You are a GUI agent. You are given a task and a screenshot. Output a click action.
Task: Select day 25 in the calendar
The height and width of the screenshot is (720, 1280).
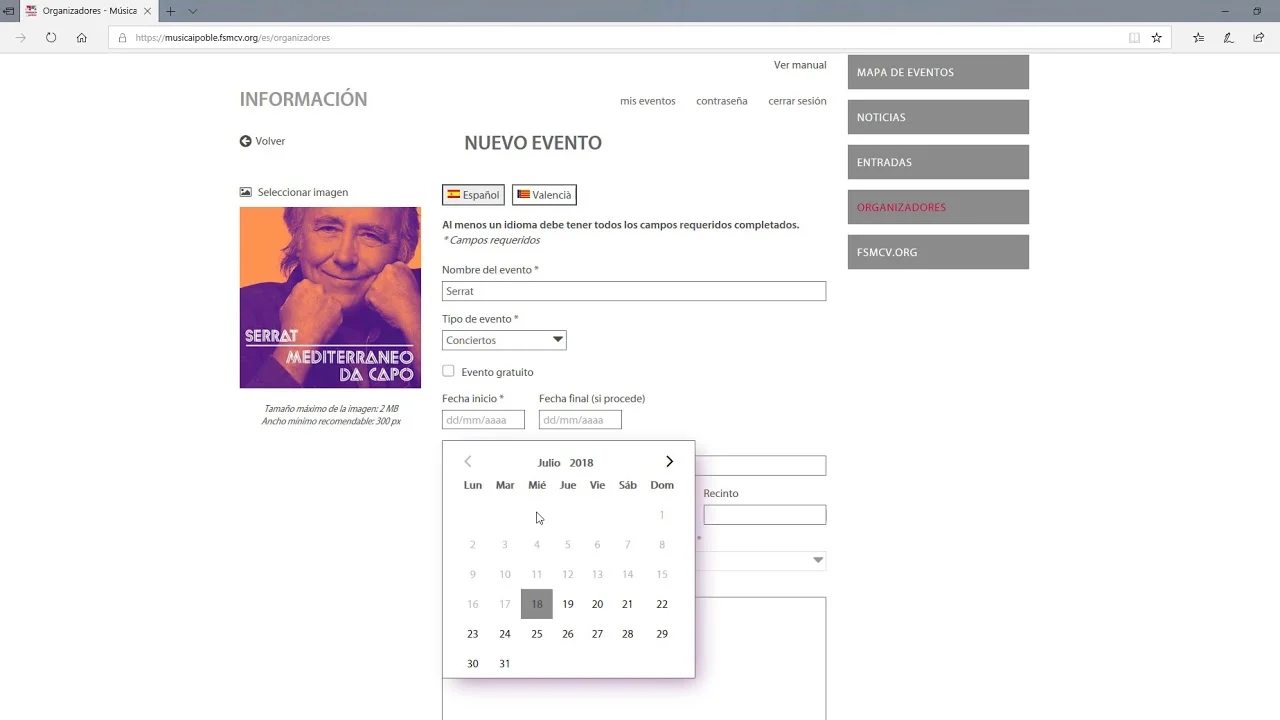pos(537,634)
